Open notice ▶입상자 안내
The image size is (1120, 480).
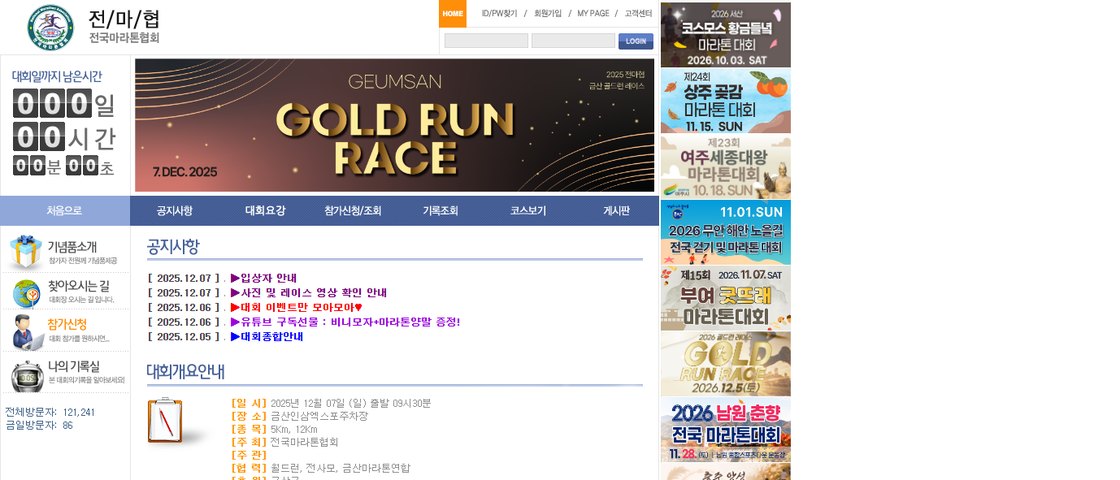264,278
